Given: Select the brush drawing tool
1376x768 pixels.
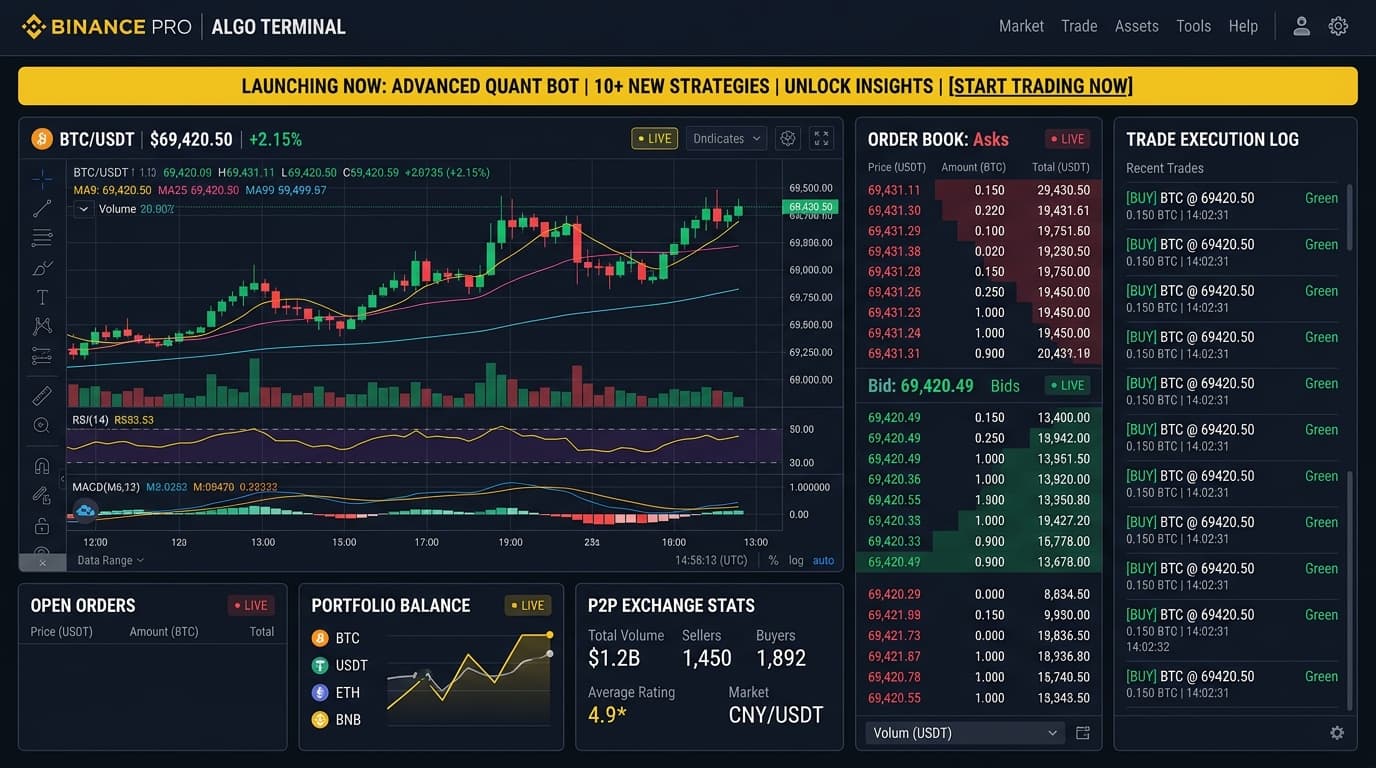Looking at the screenshot, I should [x=42, y=268].
